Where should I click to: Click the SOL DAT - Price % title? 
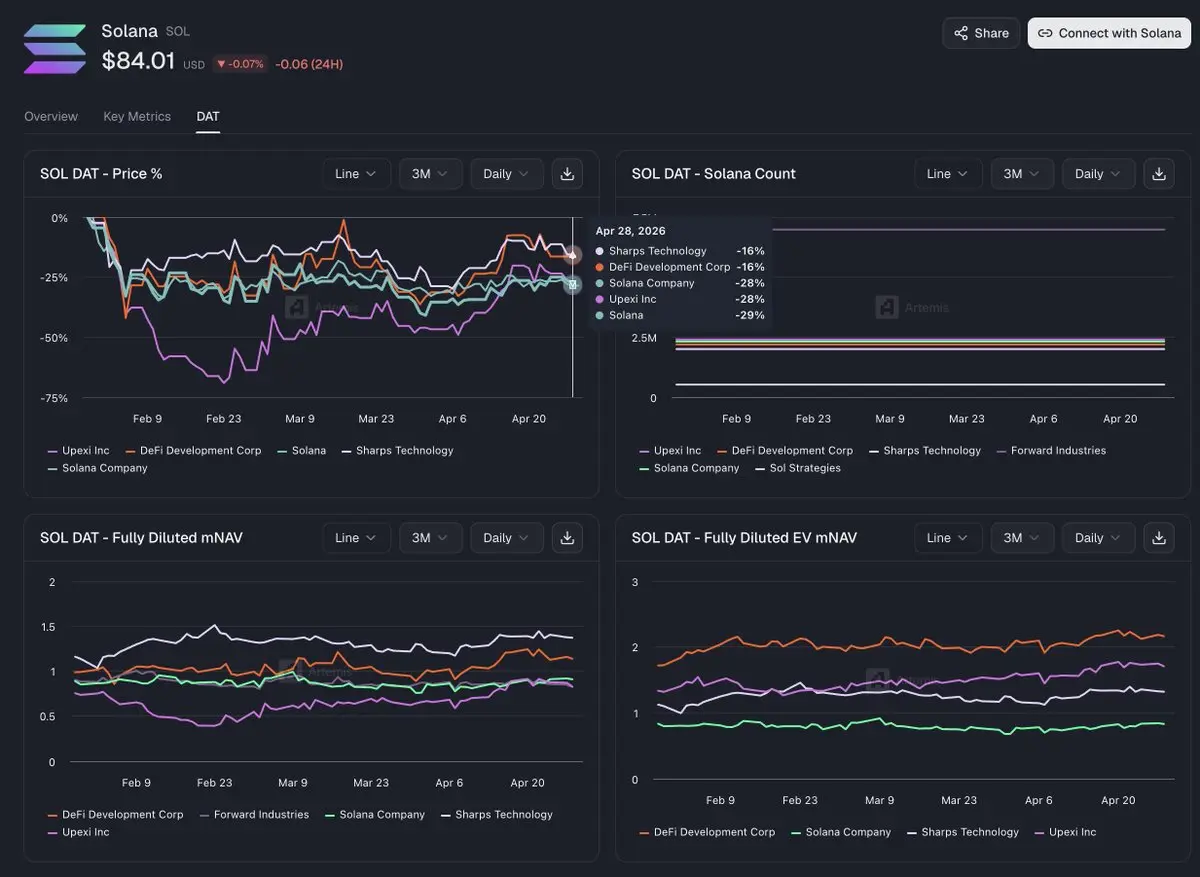click(101, 174)
